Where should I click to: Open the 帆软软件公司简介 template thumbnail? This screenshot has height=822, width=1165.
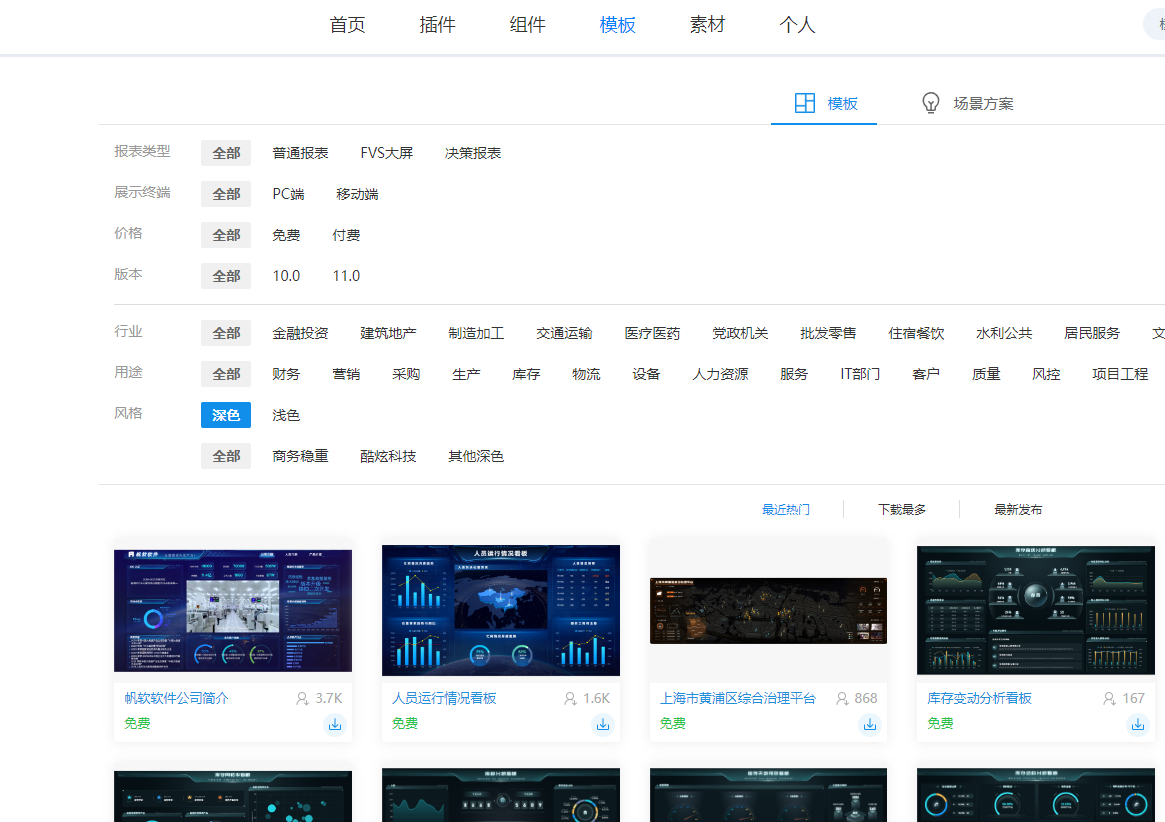pyautogui.click(x=233, y=610)
